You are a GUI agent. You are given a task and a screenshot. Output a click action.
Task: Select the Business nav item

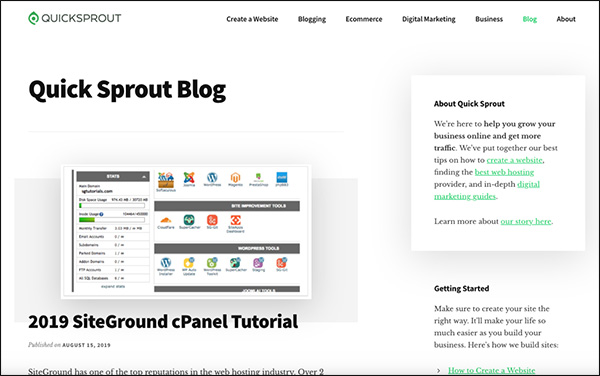click(489, 19)
